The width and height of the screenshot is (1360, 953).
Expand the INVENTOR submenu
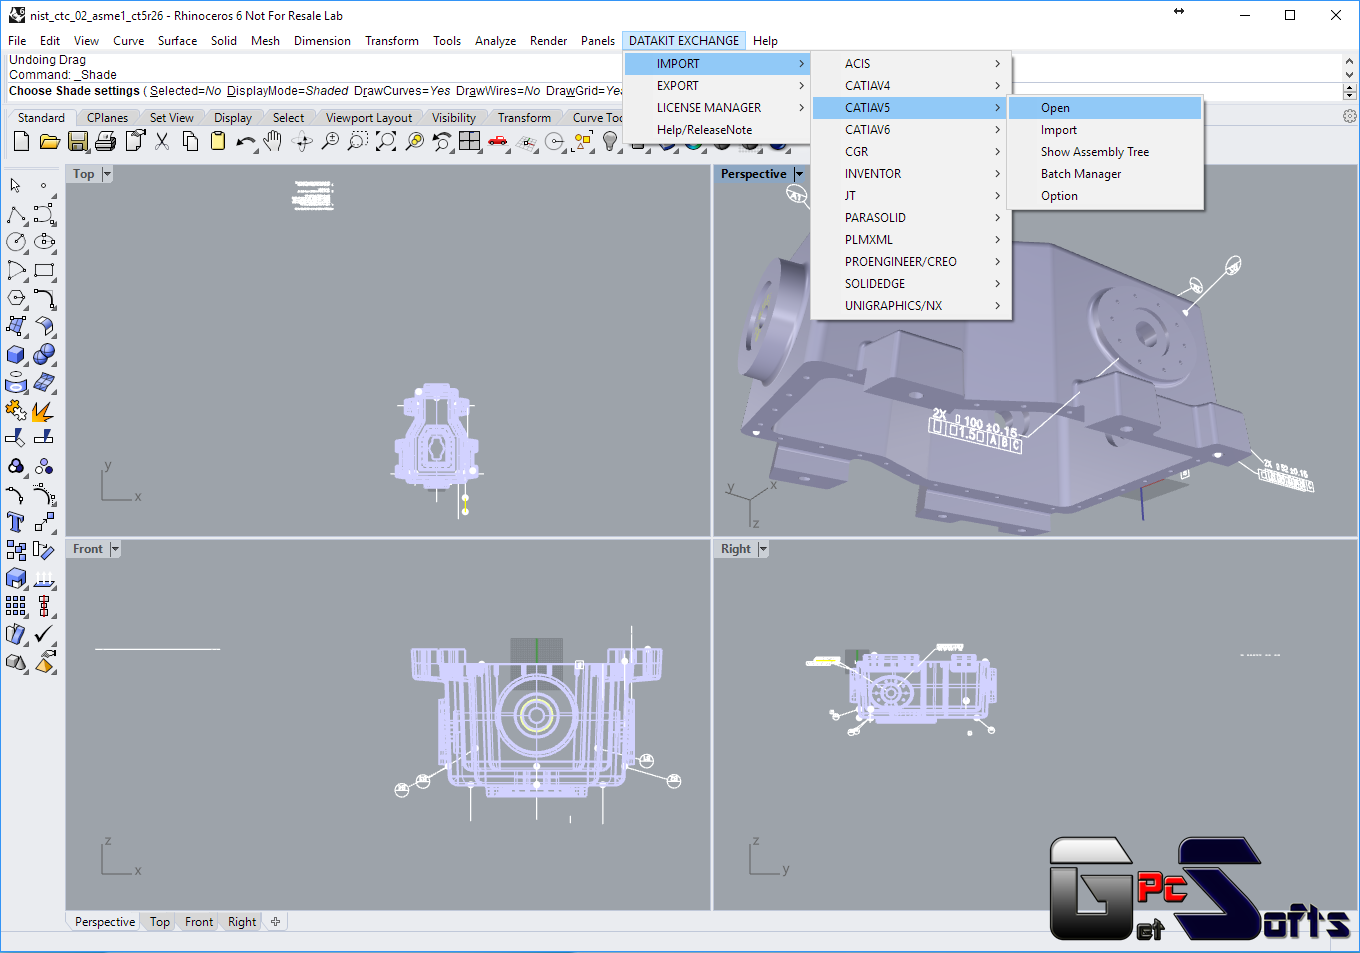click(912, 174)
